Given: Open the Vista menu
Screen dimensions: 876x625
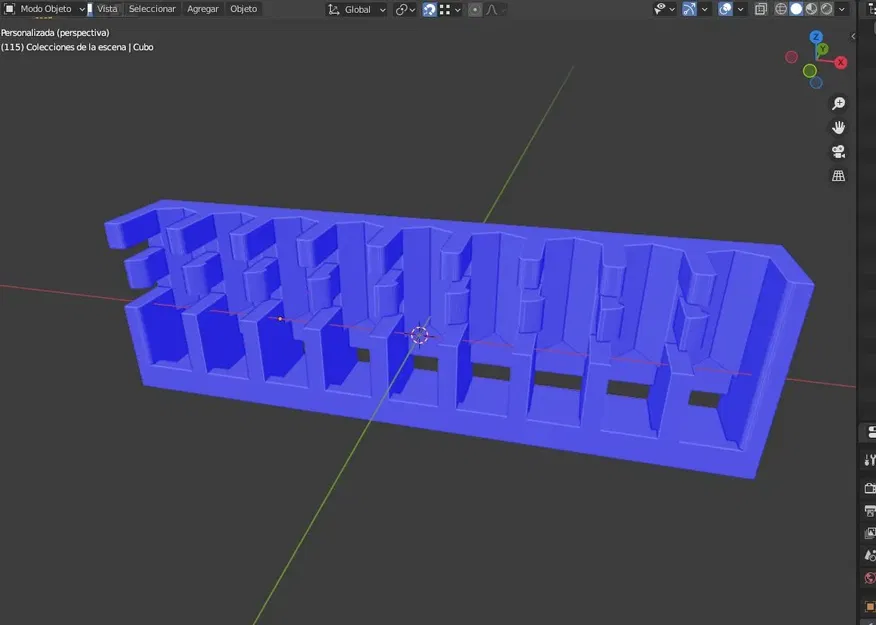Looking at the screenshot, I should pos(107,9).
